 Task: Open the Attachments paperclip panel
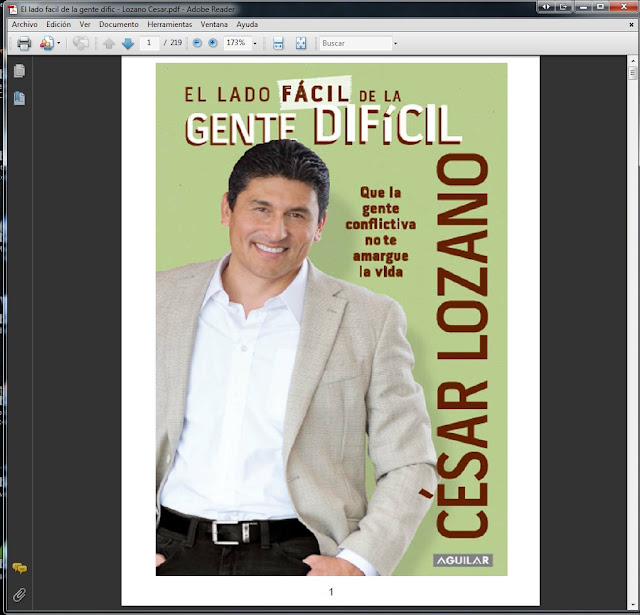[x=19, y=595]
